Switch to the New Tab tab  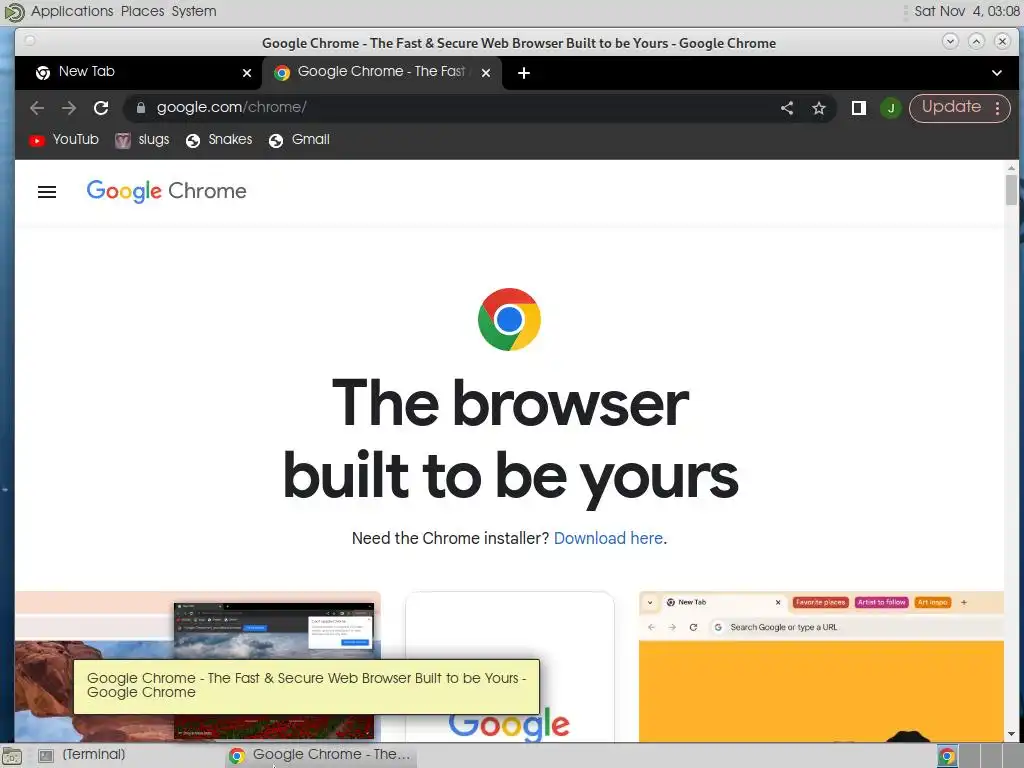[137, 72]
